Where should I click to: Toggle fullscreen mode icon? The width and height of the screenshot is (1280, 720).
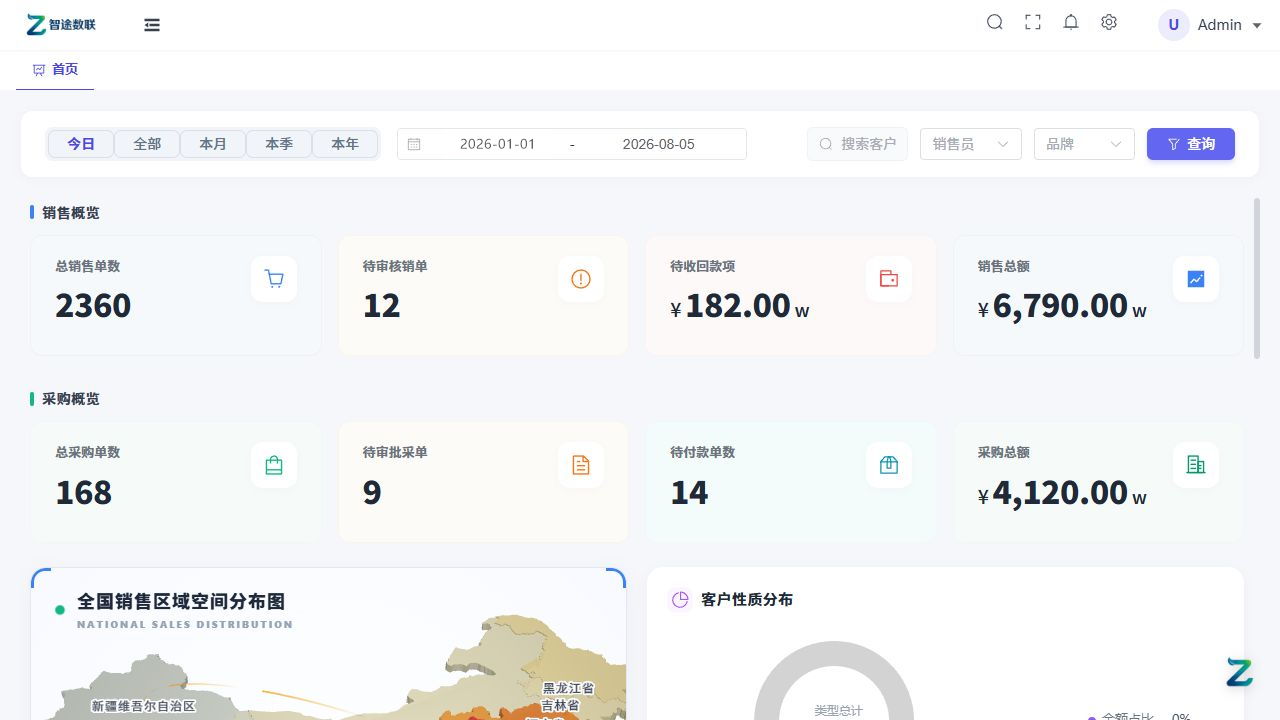point(1033,22)
